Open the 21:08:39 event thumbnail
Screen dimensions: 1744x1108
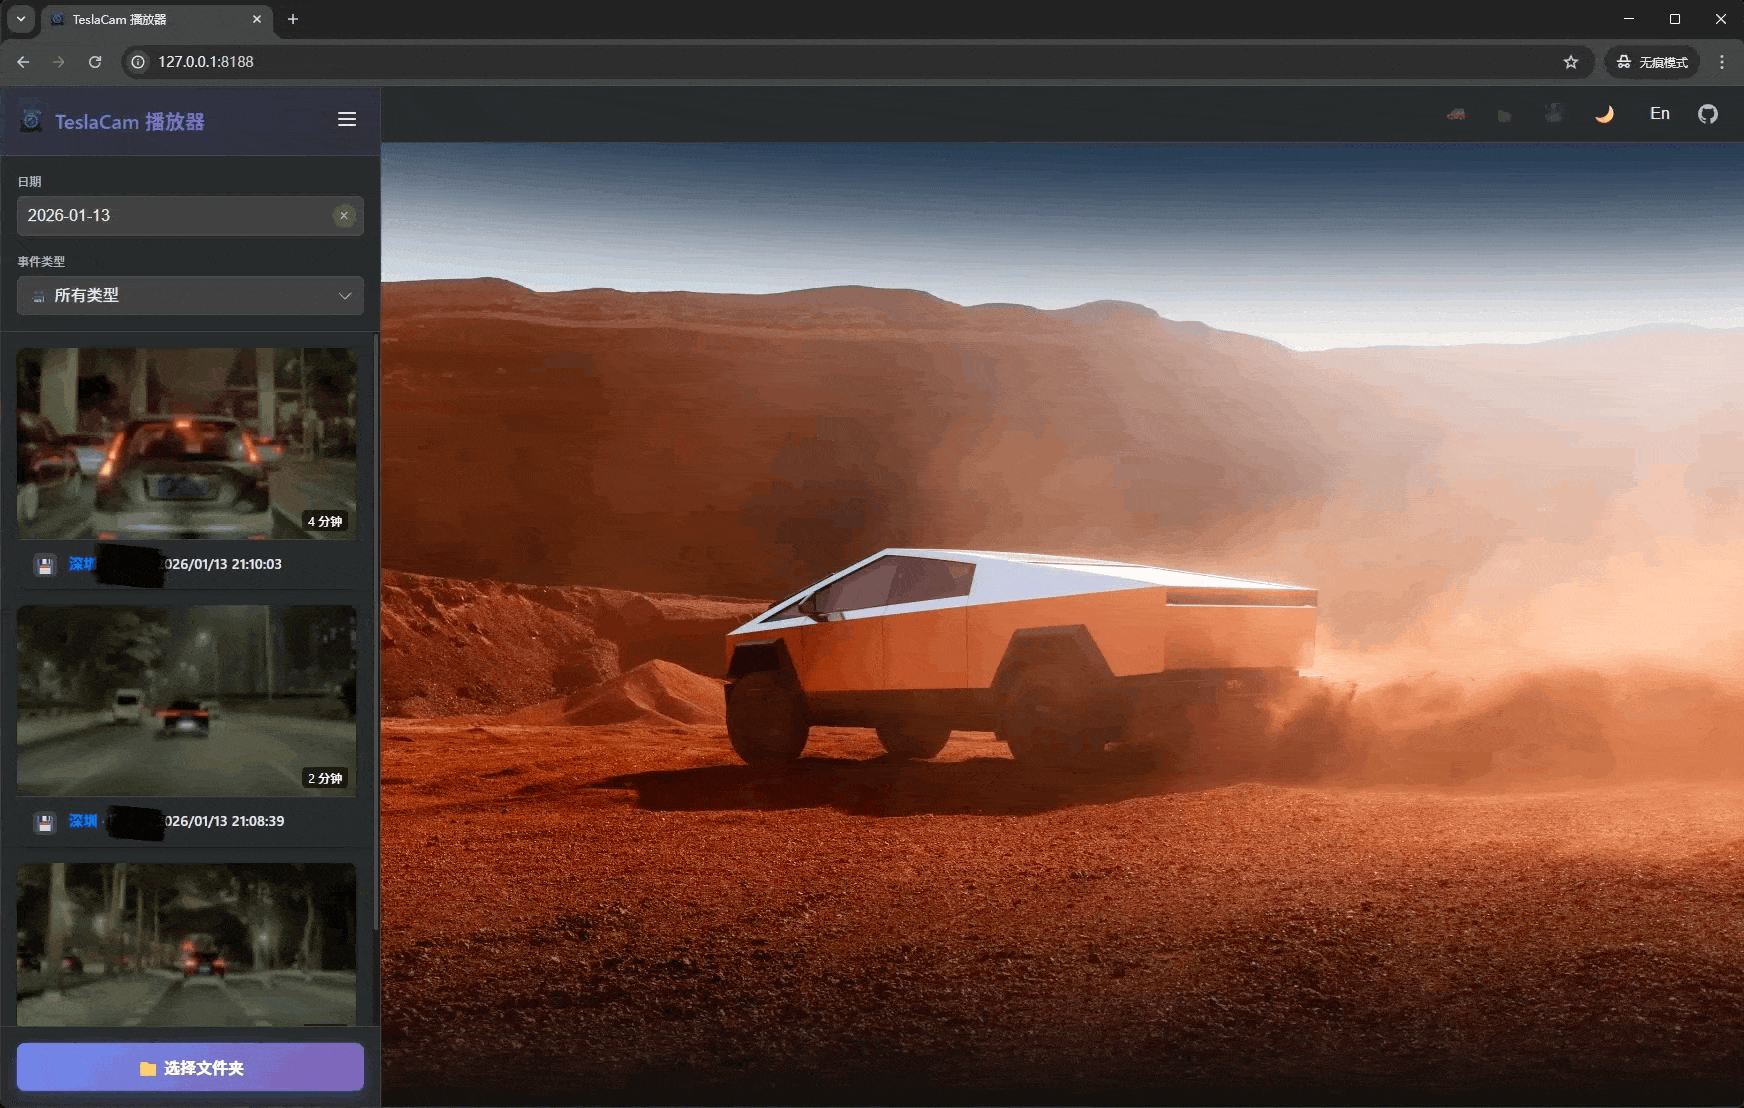click(186, 701)
